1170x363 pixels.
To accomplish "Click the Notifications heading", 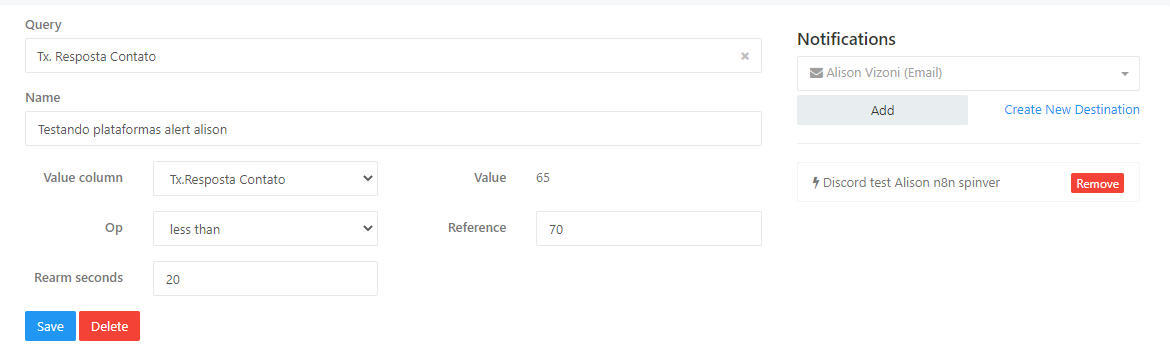I will click(846, 39).
